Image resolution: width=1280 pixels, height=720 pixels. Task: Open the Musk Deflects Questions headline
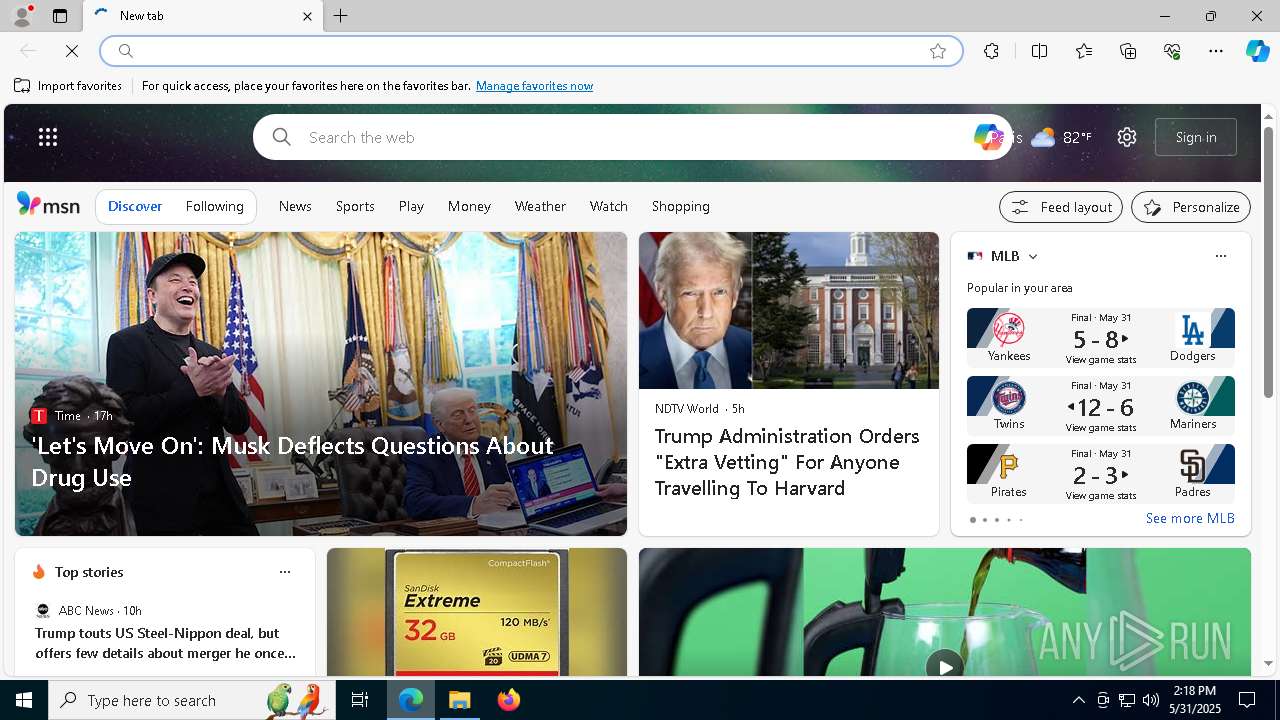click(x=292, y=461)
